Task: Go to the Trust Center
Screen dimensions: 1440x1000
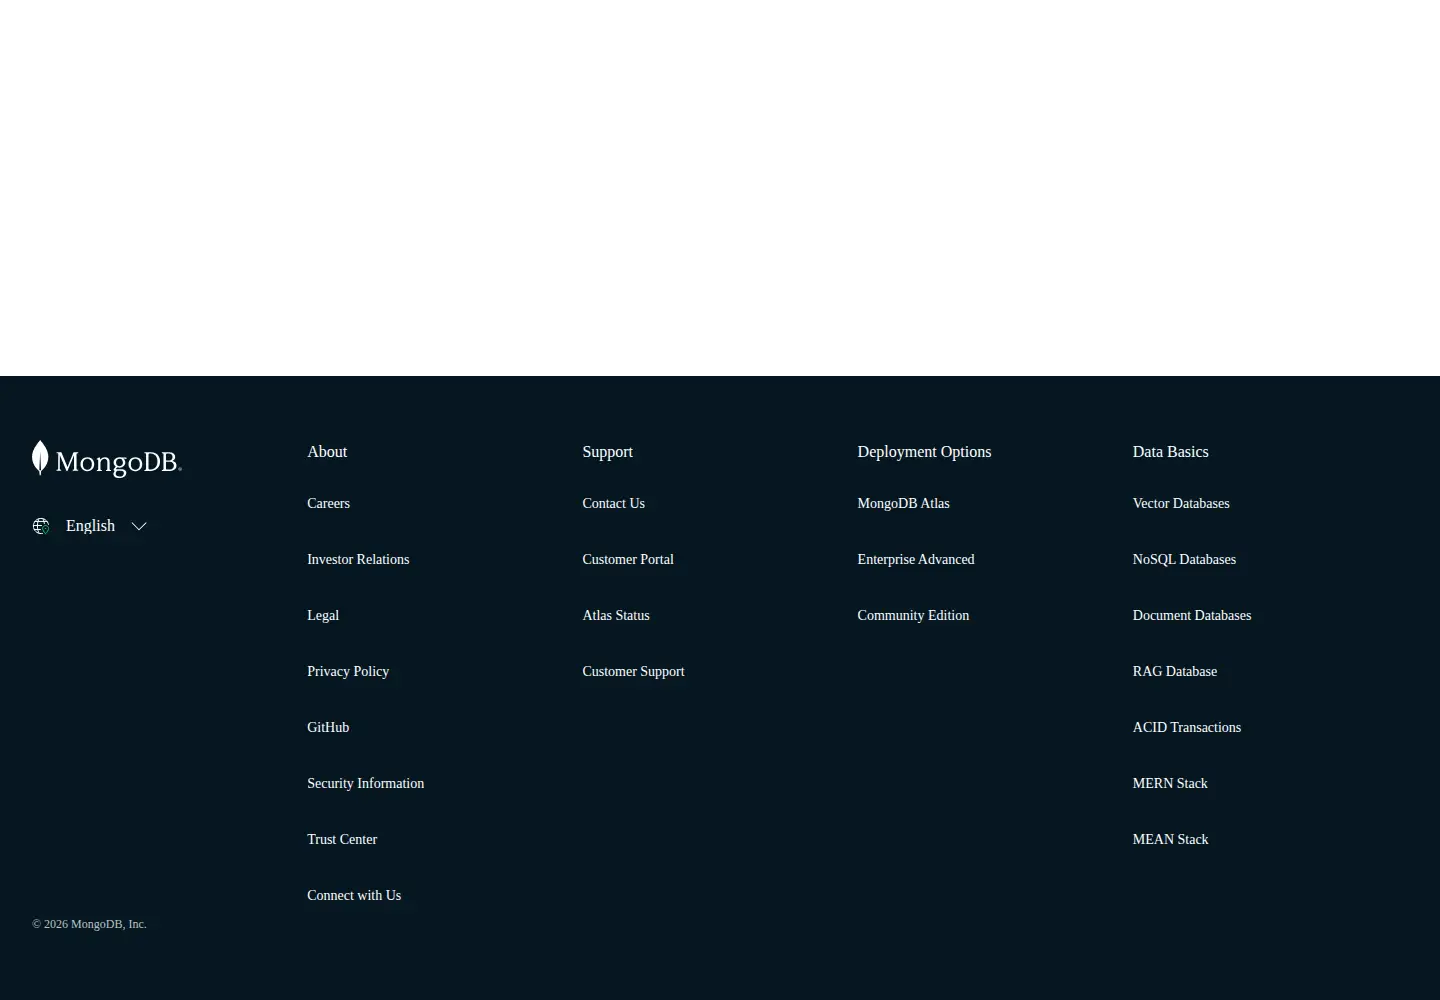Action: pos(342,839)
